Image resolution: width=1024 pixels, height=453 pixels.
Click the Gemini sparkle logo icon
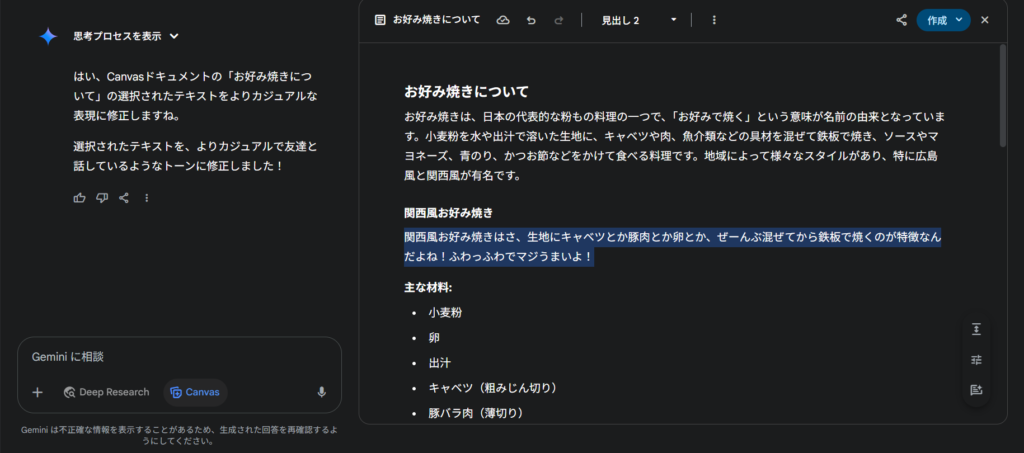tap(48, 37)
